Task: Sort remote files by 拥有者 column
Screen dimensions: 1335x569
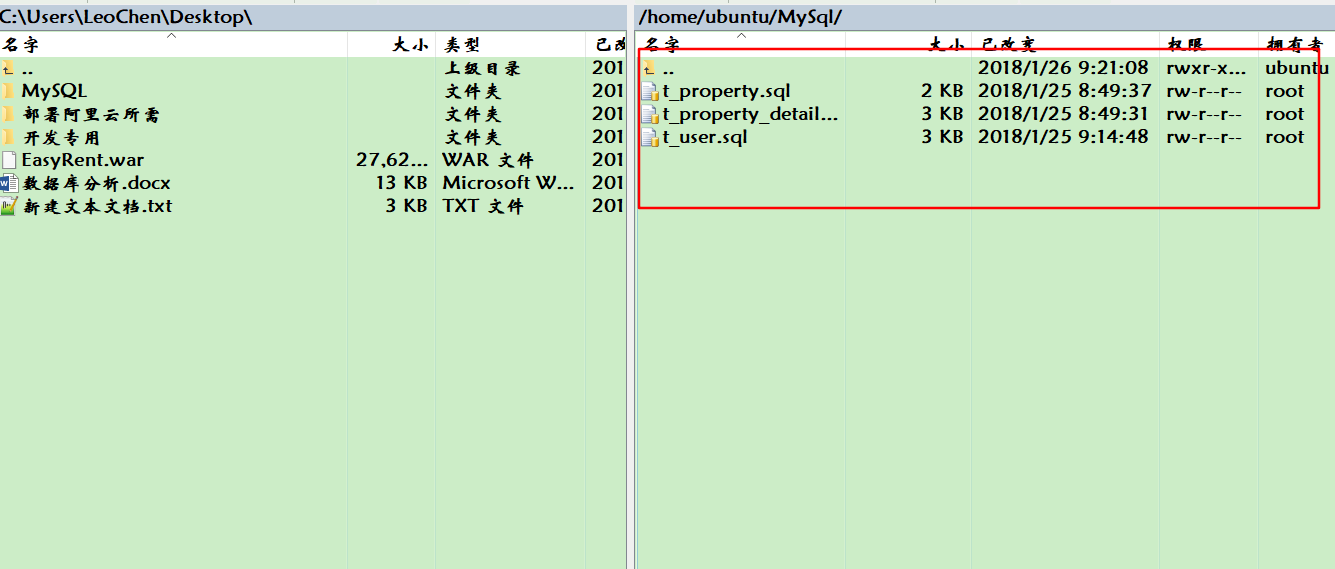Action: pos(1296,44)
